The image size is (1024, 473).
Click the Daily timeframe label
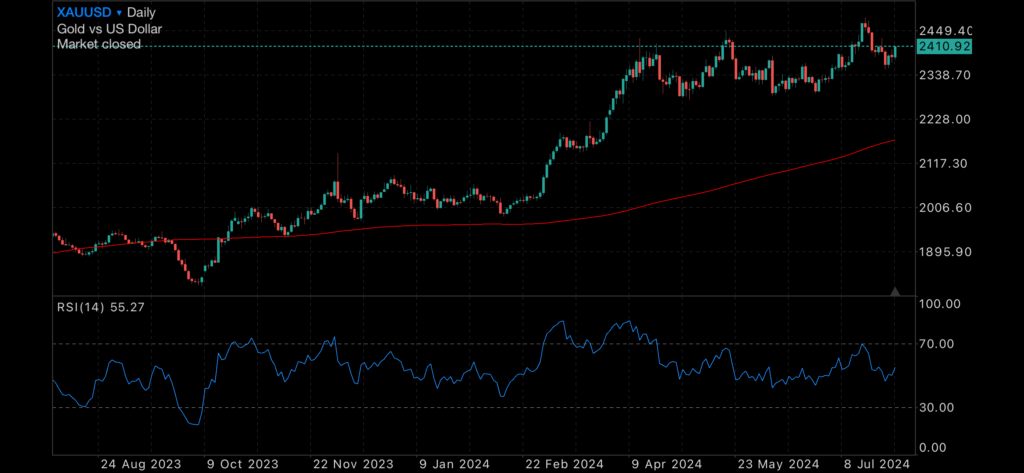(142, 12)
